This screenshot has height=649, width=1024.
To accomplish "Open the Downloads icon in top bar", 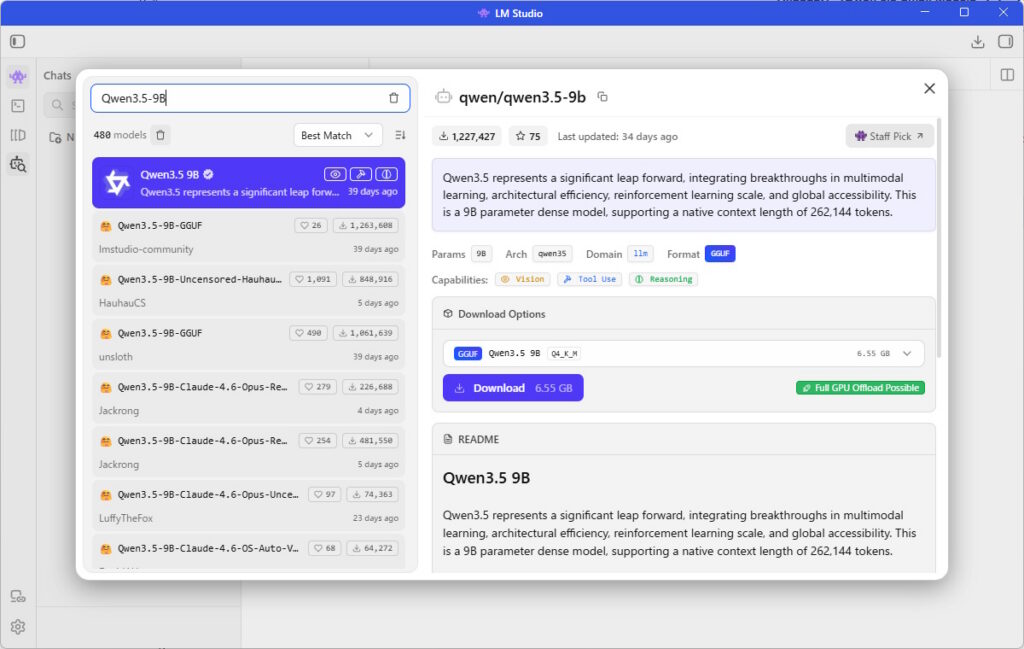I will click(977, 42).
